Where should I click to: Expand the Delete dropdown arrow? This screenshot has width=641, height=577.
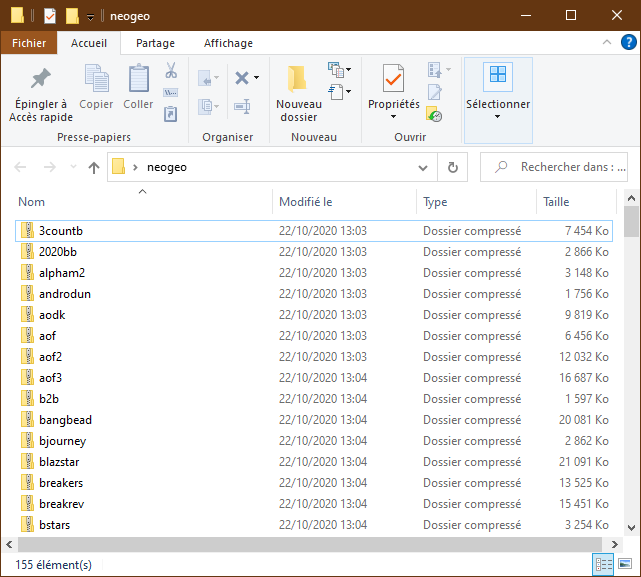point(257,78)
